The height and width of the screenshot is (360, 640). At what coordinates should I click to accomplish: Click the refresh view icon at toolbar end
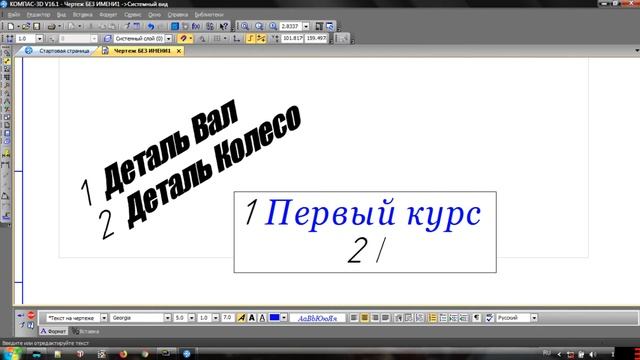[330, 27]
